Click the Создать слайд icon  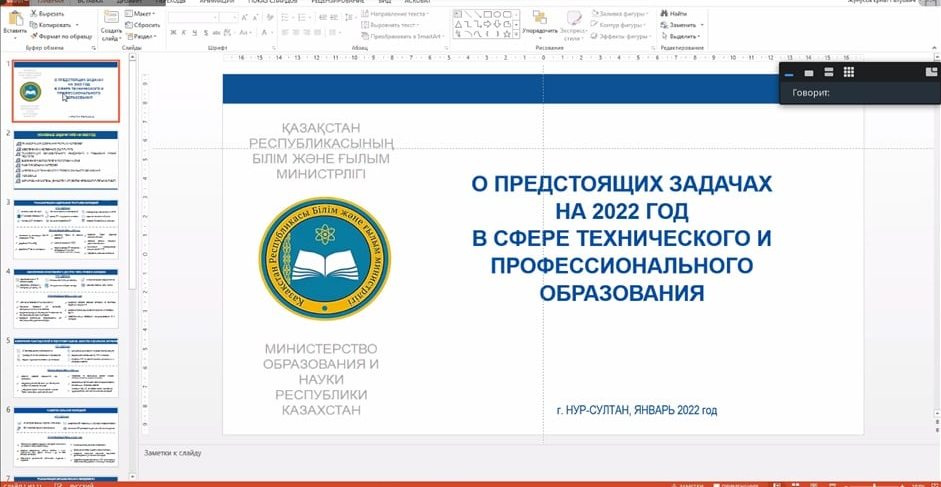coord(111,17)
